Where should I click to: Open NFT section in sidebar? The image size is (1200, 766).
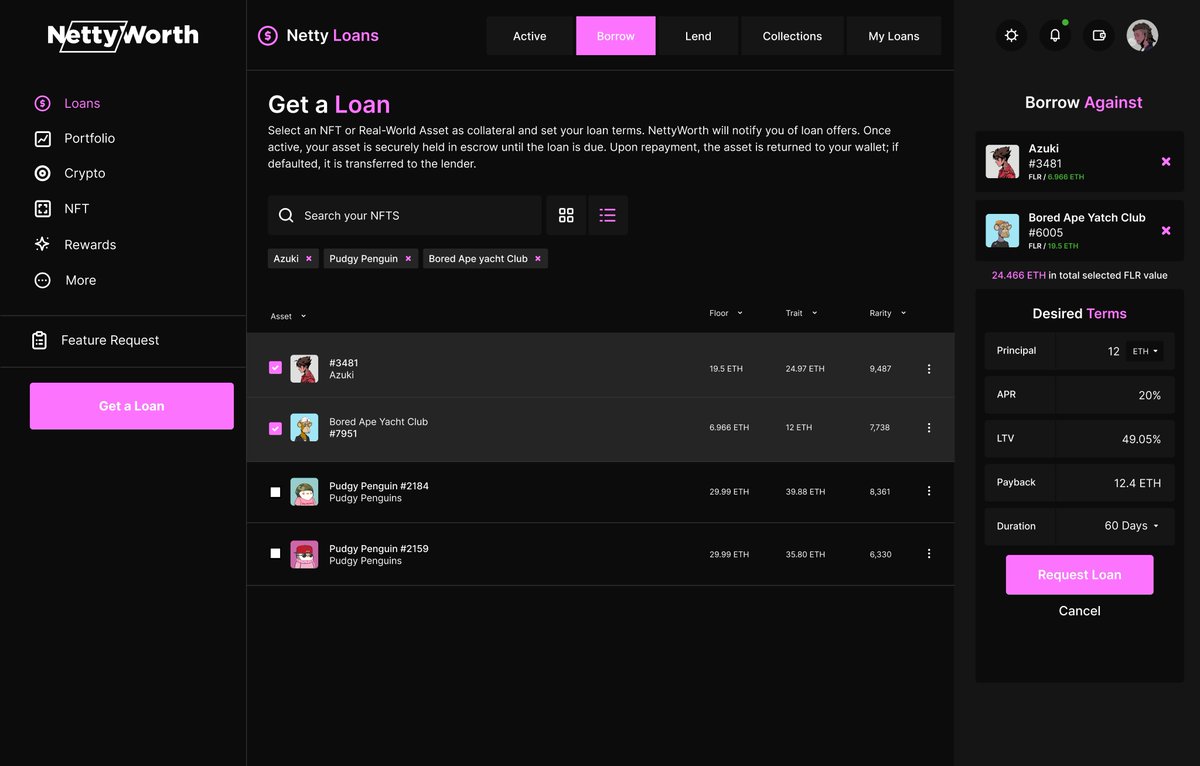[62, 209]
